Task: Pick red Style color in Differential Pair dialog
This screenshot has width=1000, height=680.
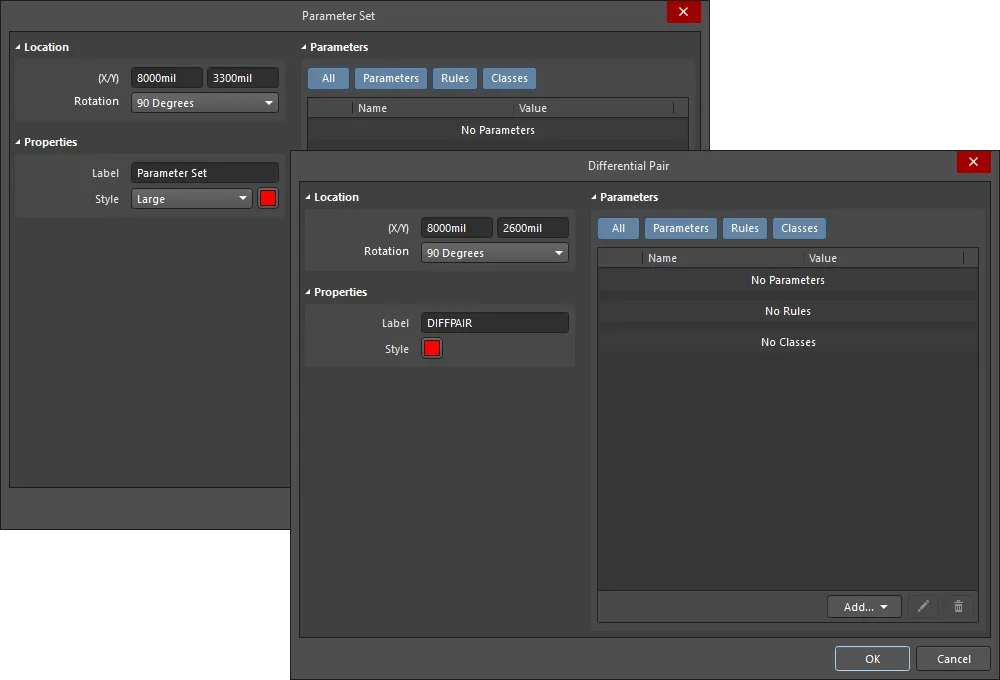Action: click(432, 348)
